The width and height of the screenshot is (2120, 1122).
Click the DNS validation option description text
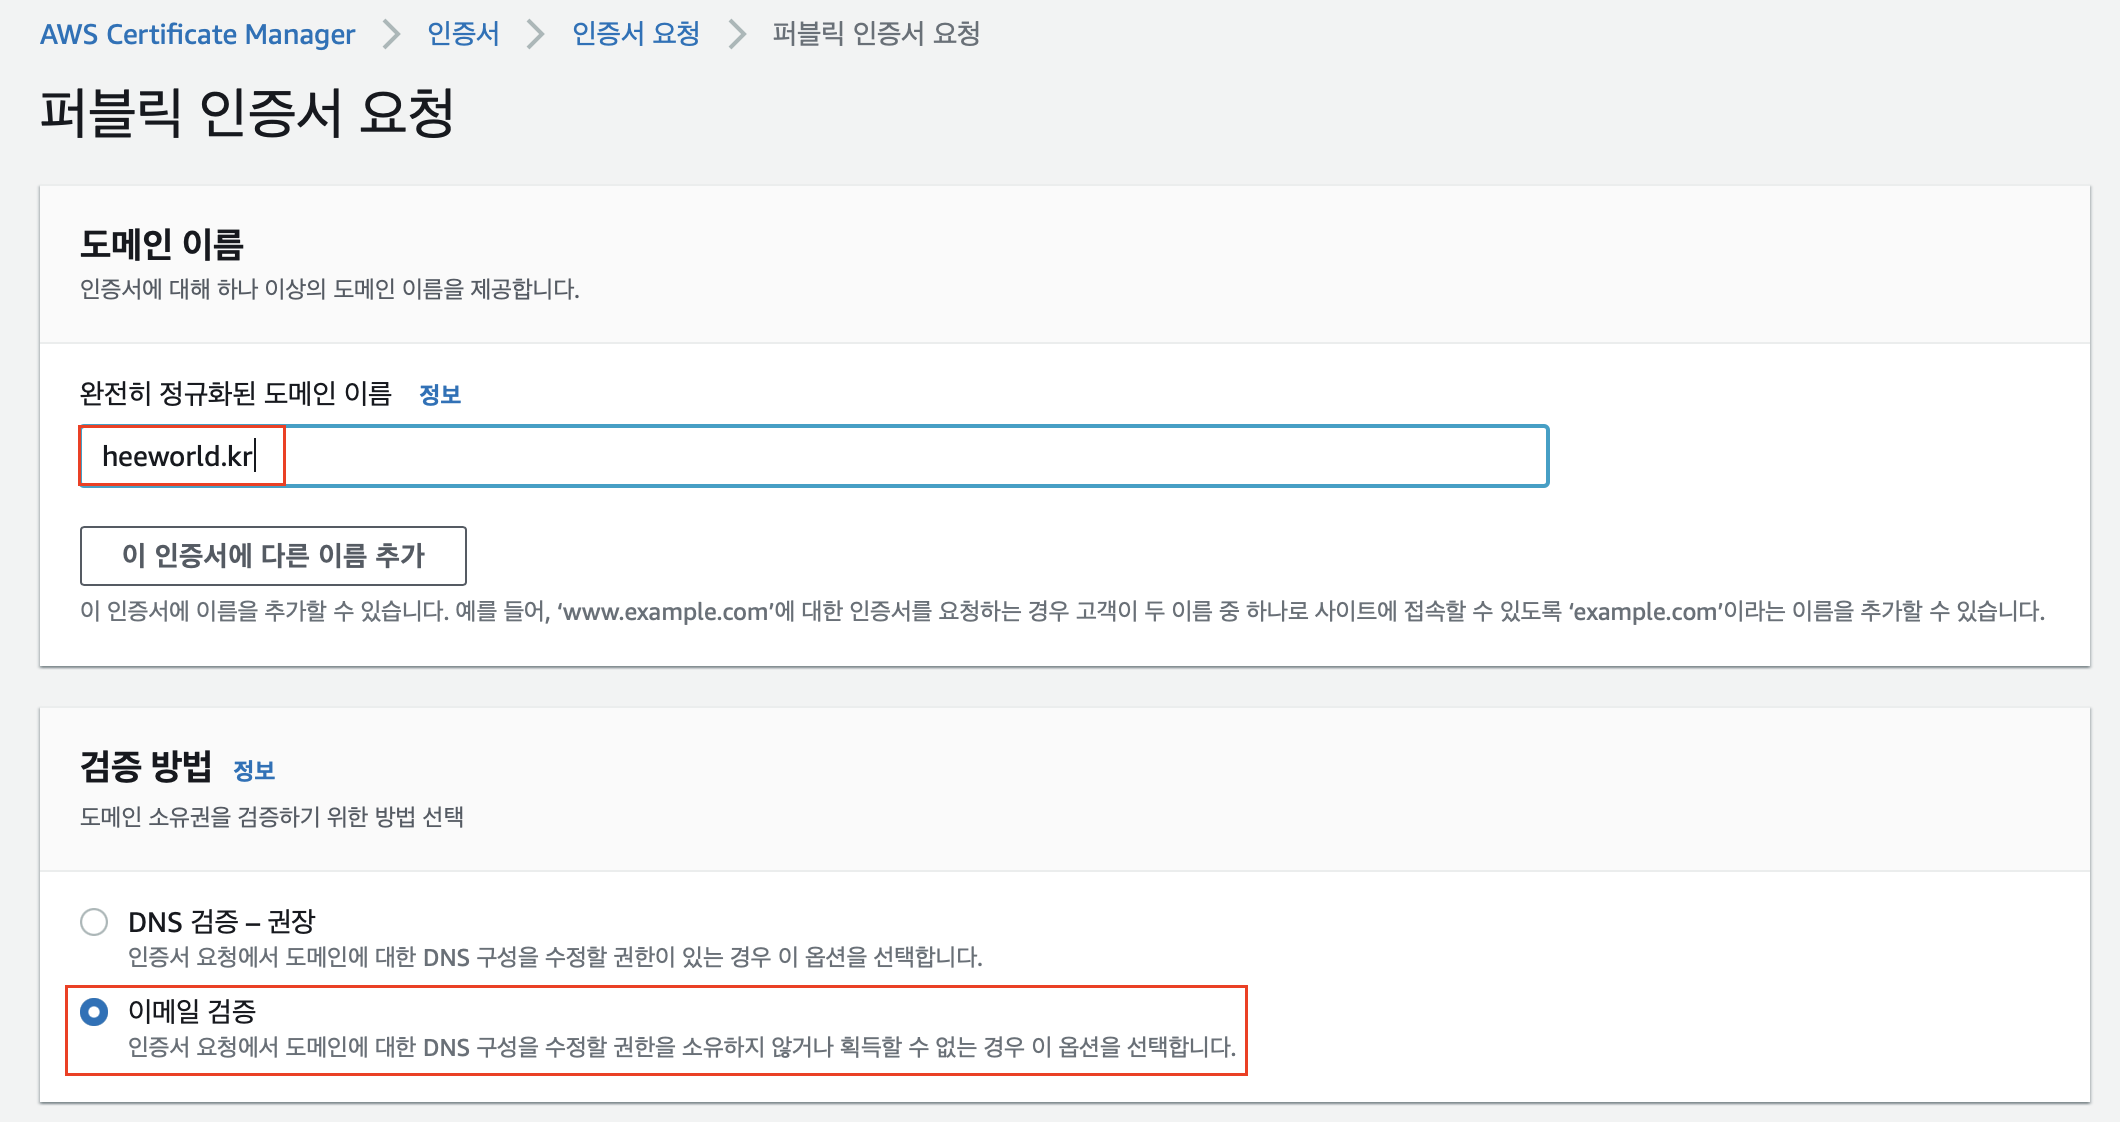click(x=555, y=957)
